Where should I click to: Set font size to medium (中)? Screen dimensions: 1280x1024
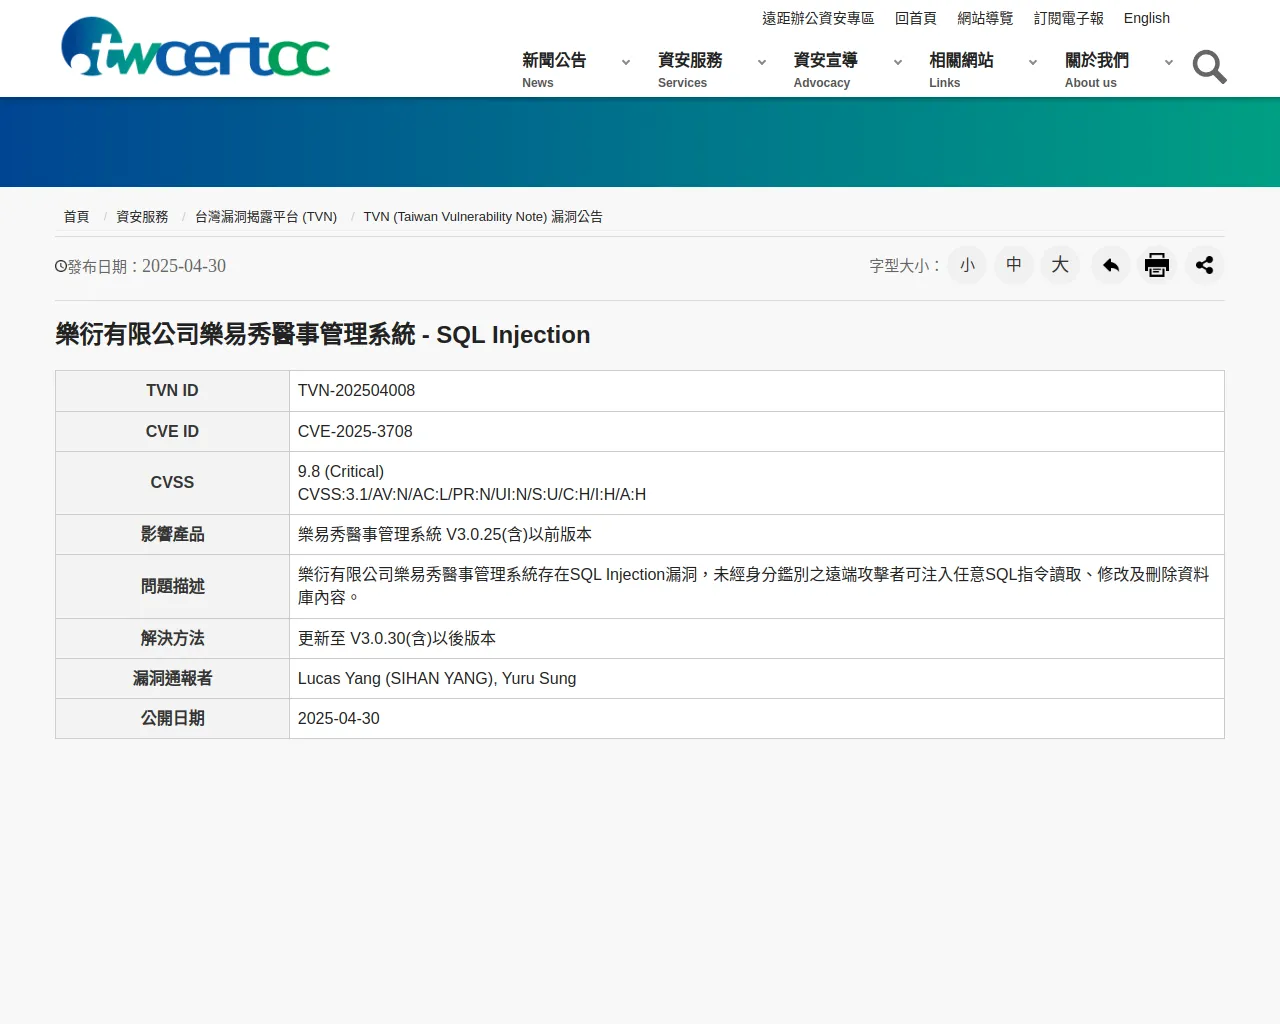[x=1014, y=265]
